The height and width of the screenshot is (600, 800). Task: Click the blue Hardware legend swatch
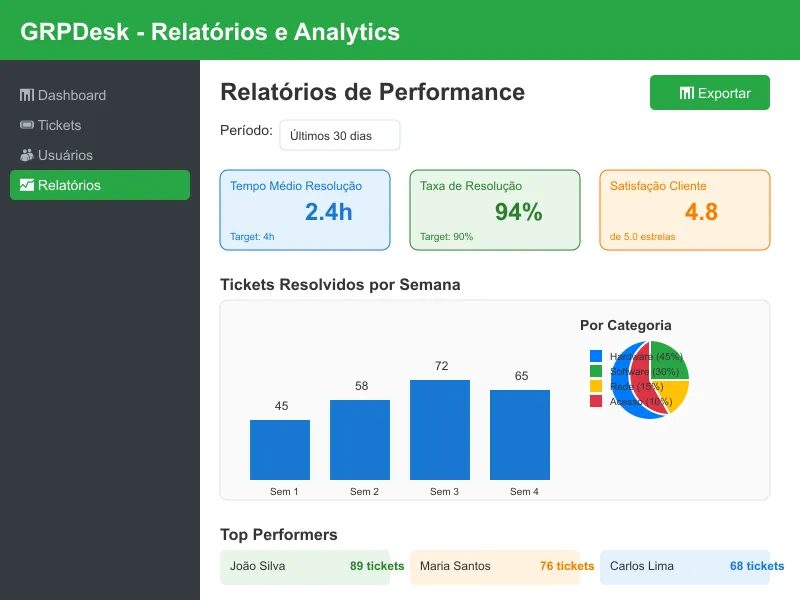(596, 356)
